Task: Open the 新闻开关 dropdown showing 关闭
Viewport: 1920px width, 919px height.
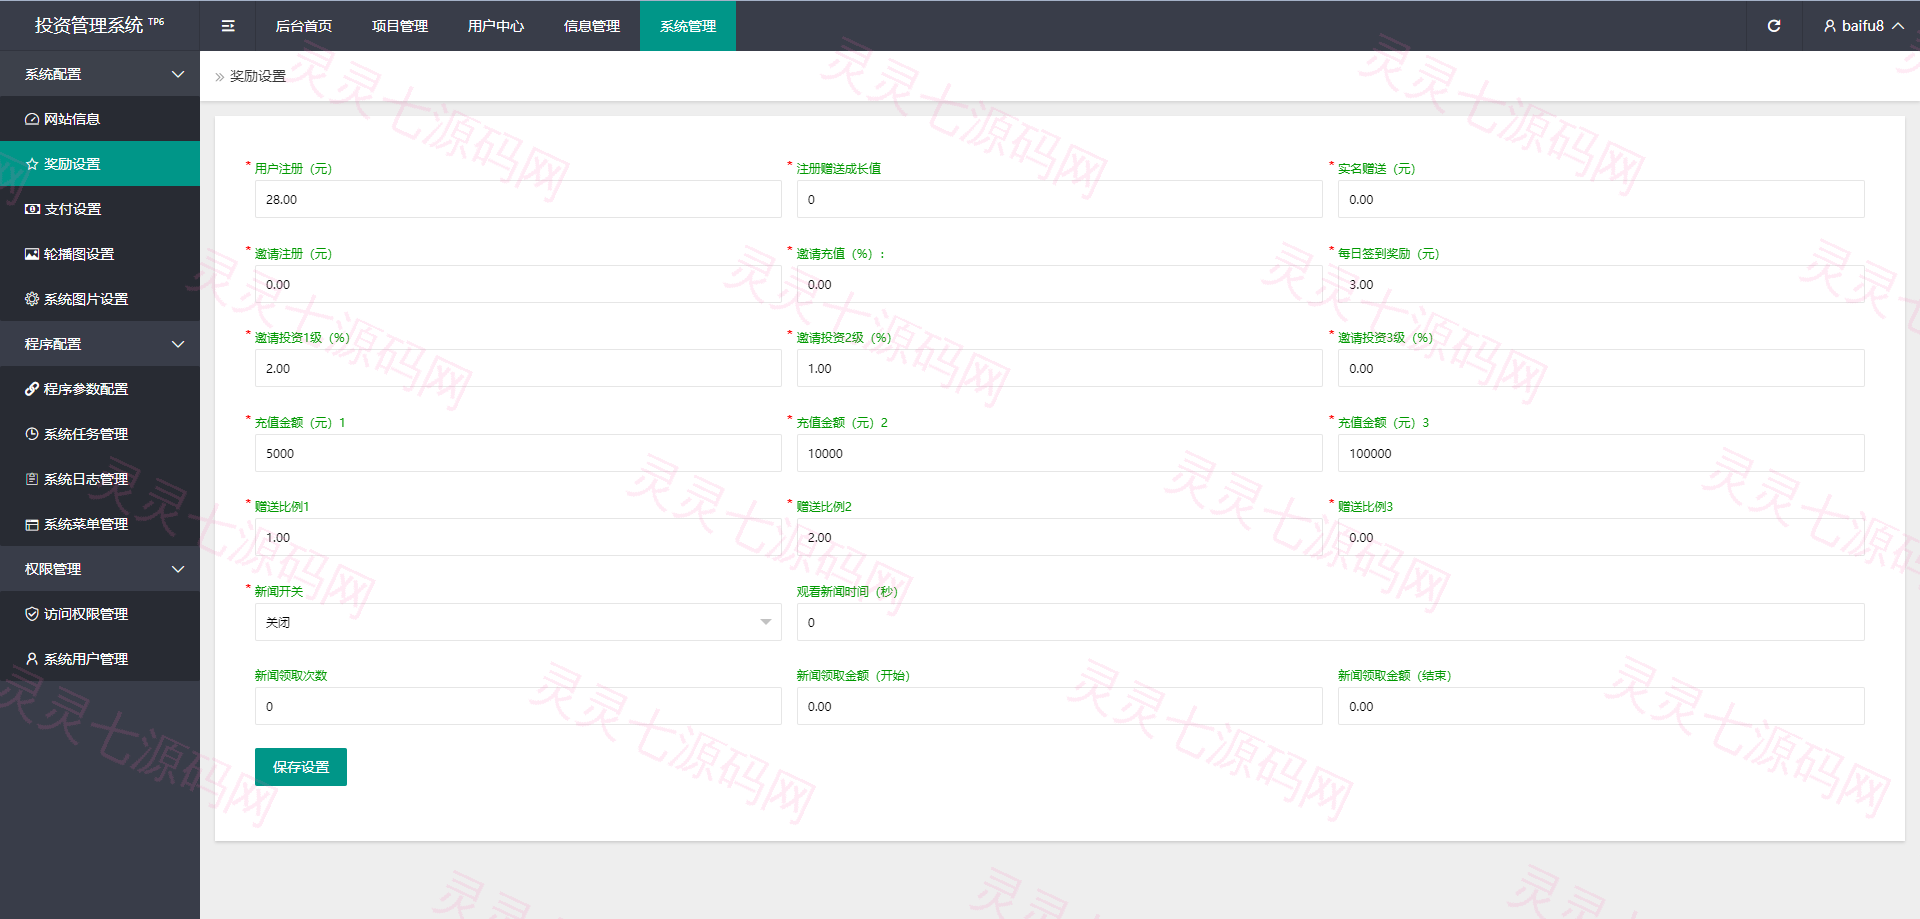Action: 518,622
